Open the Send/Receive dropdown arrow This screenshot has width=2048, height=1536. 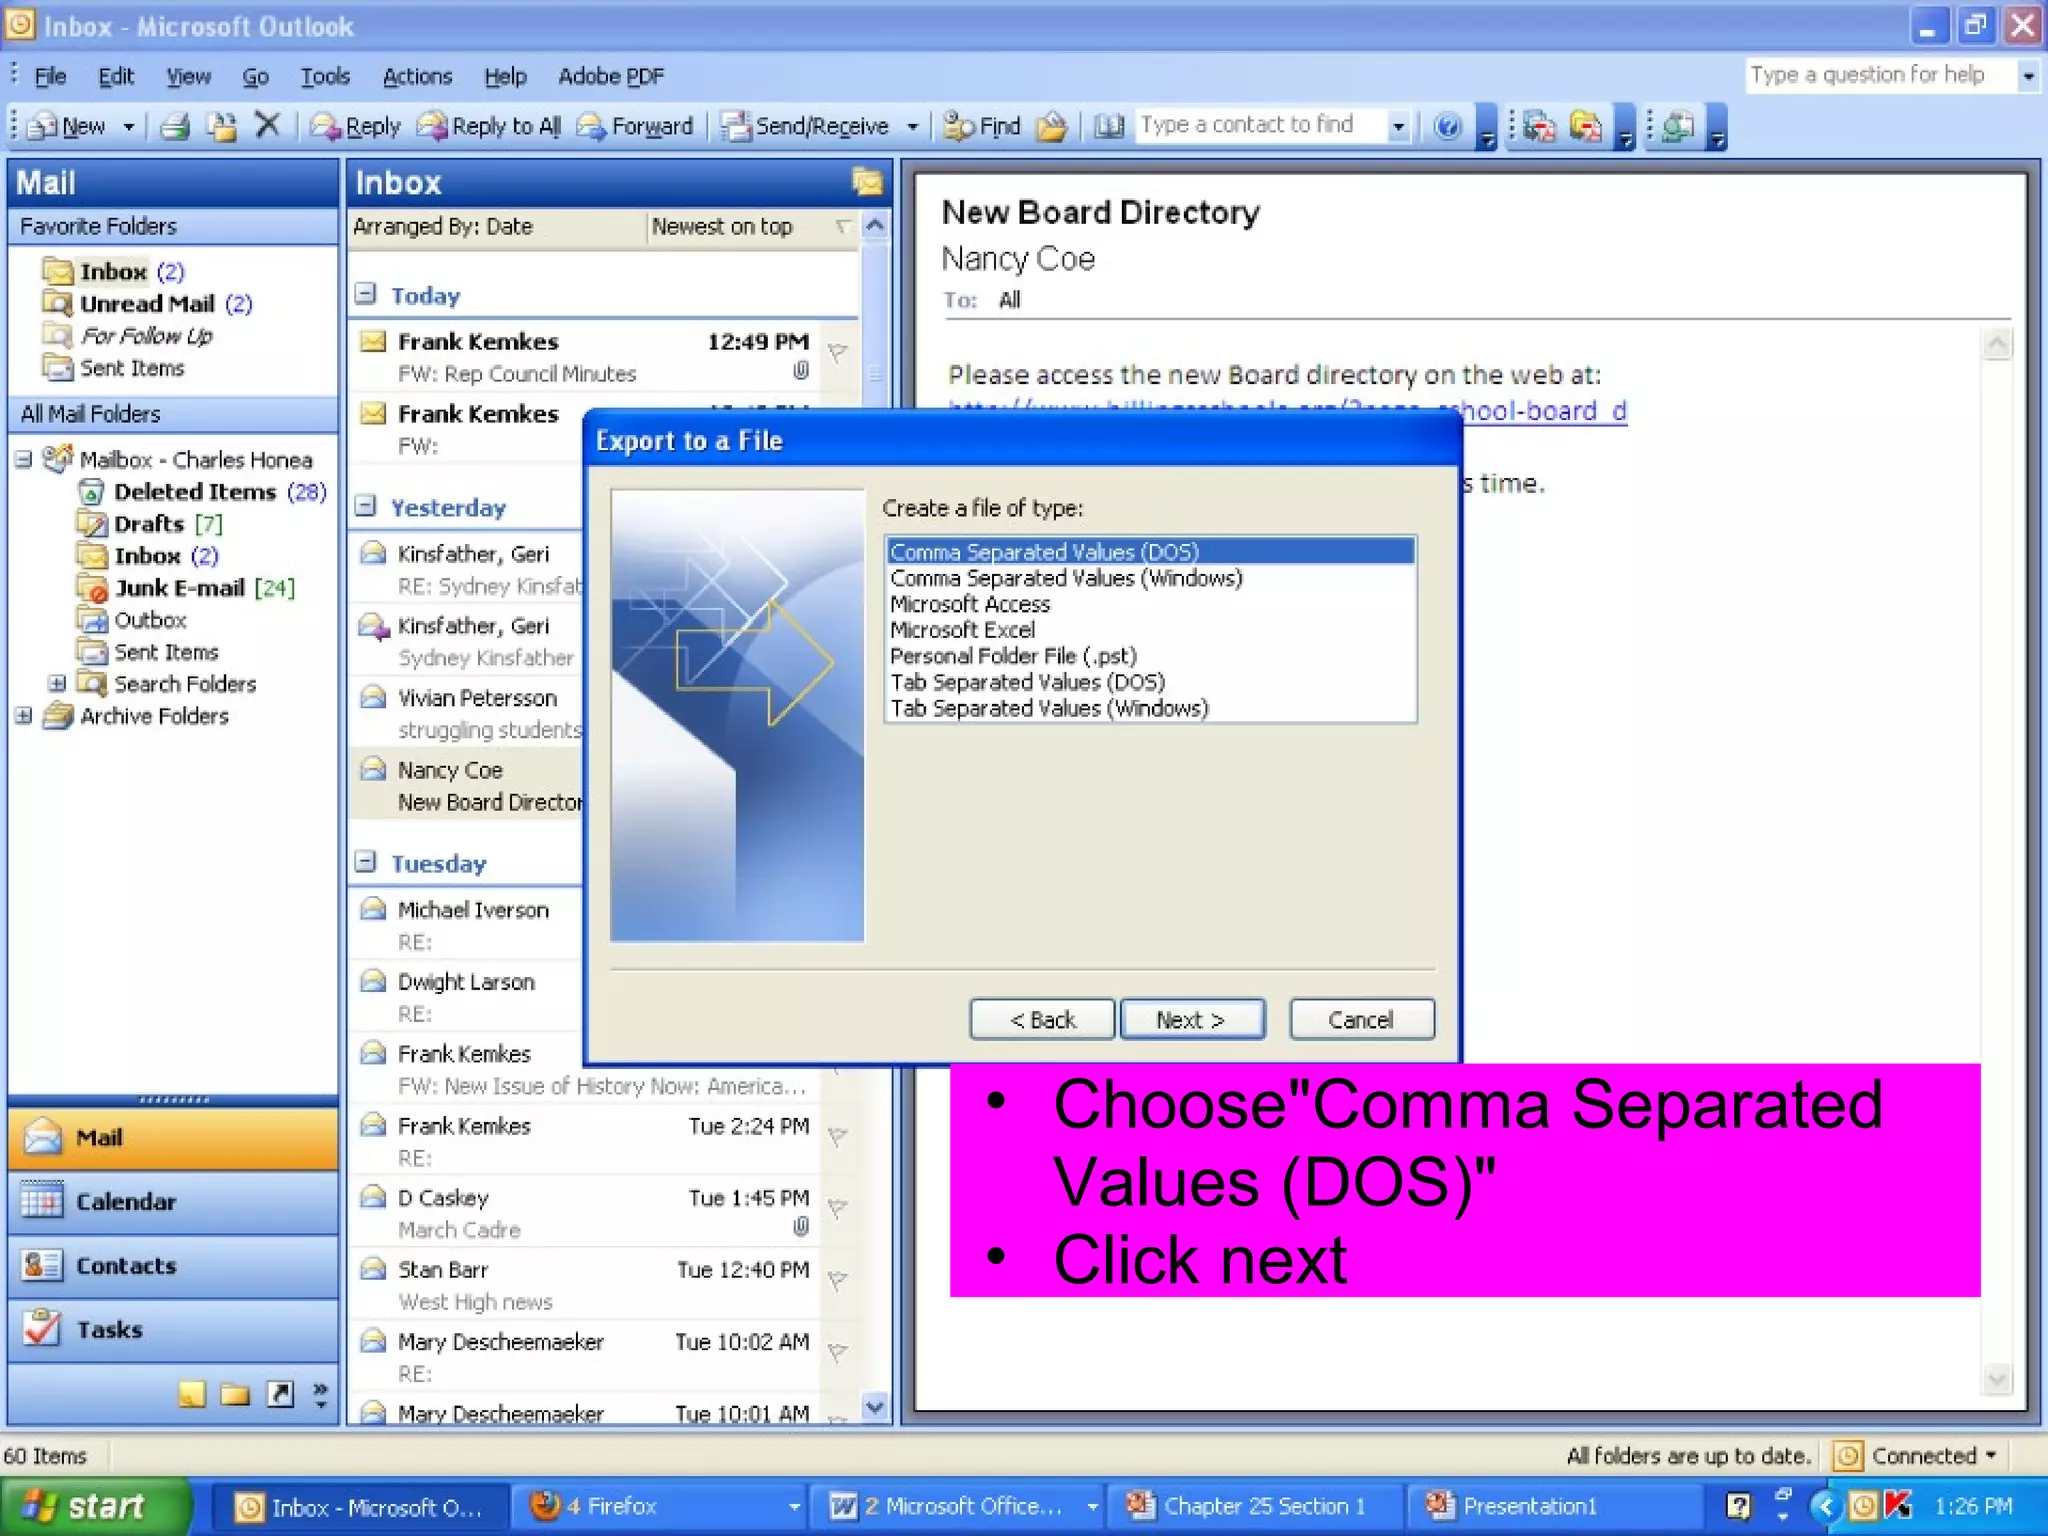click(x=912, y=127)
